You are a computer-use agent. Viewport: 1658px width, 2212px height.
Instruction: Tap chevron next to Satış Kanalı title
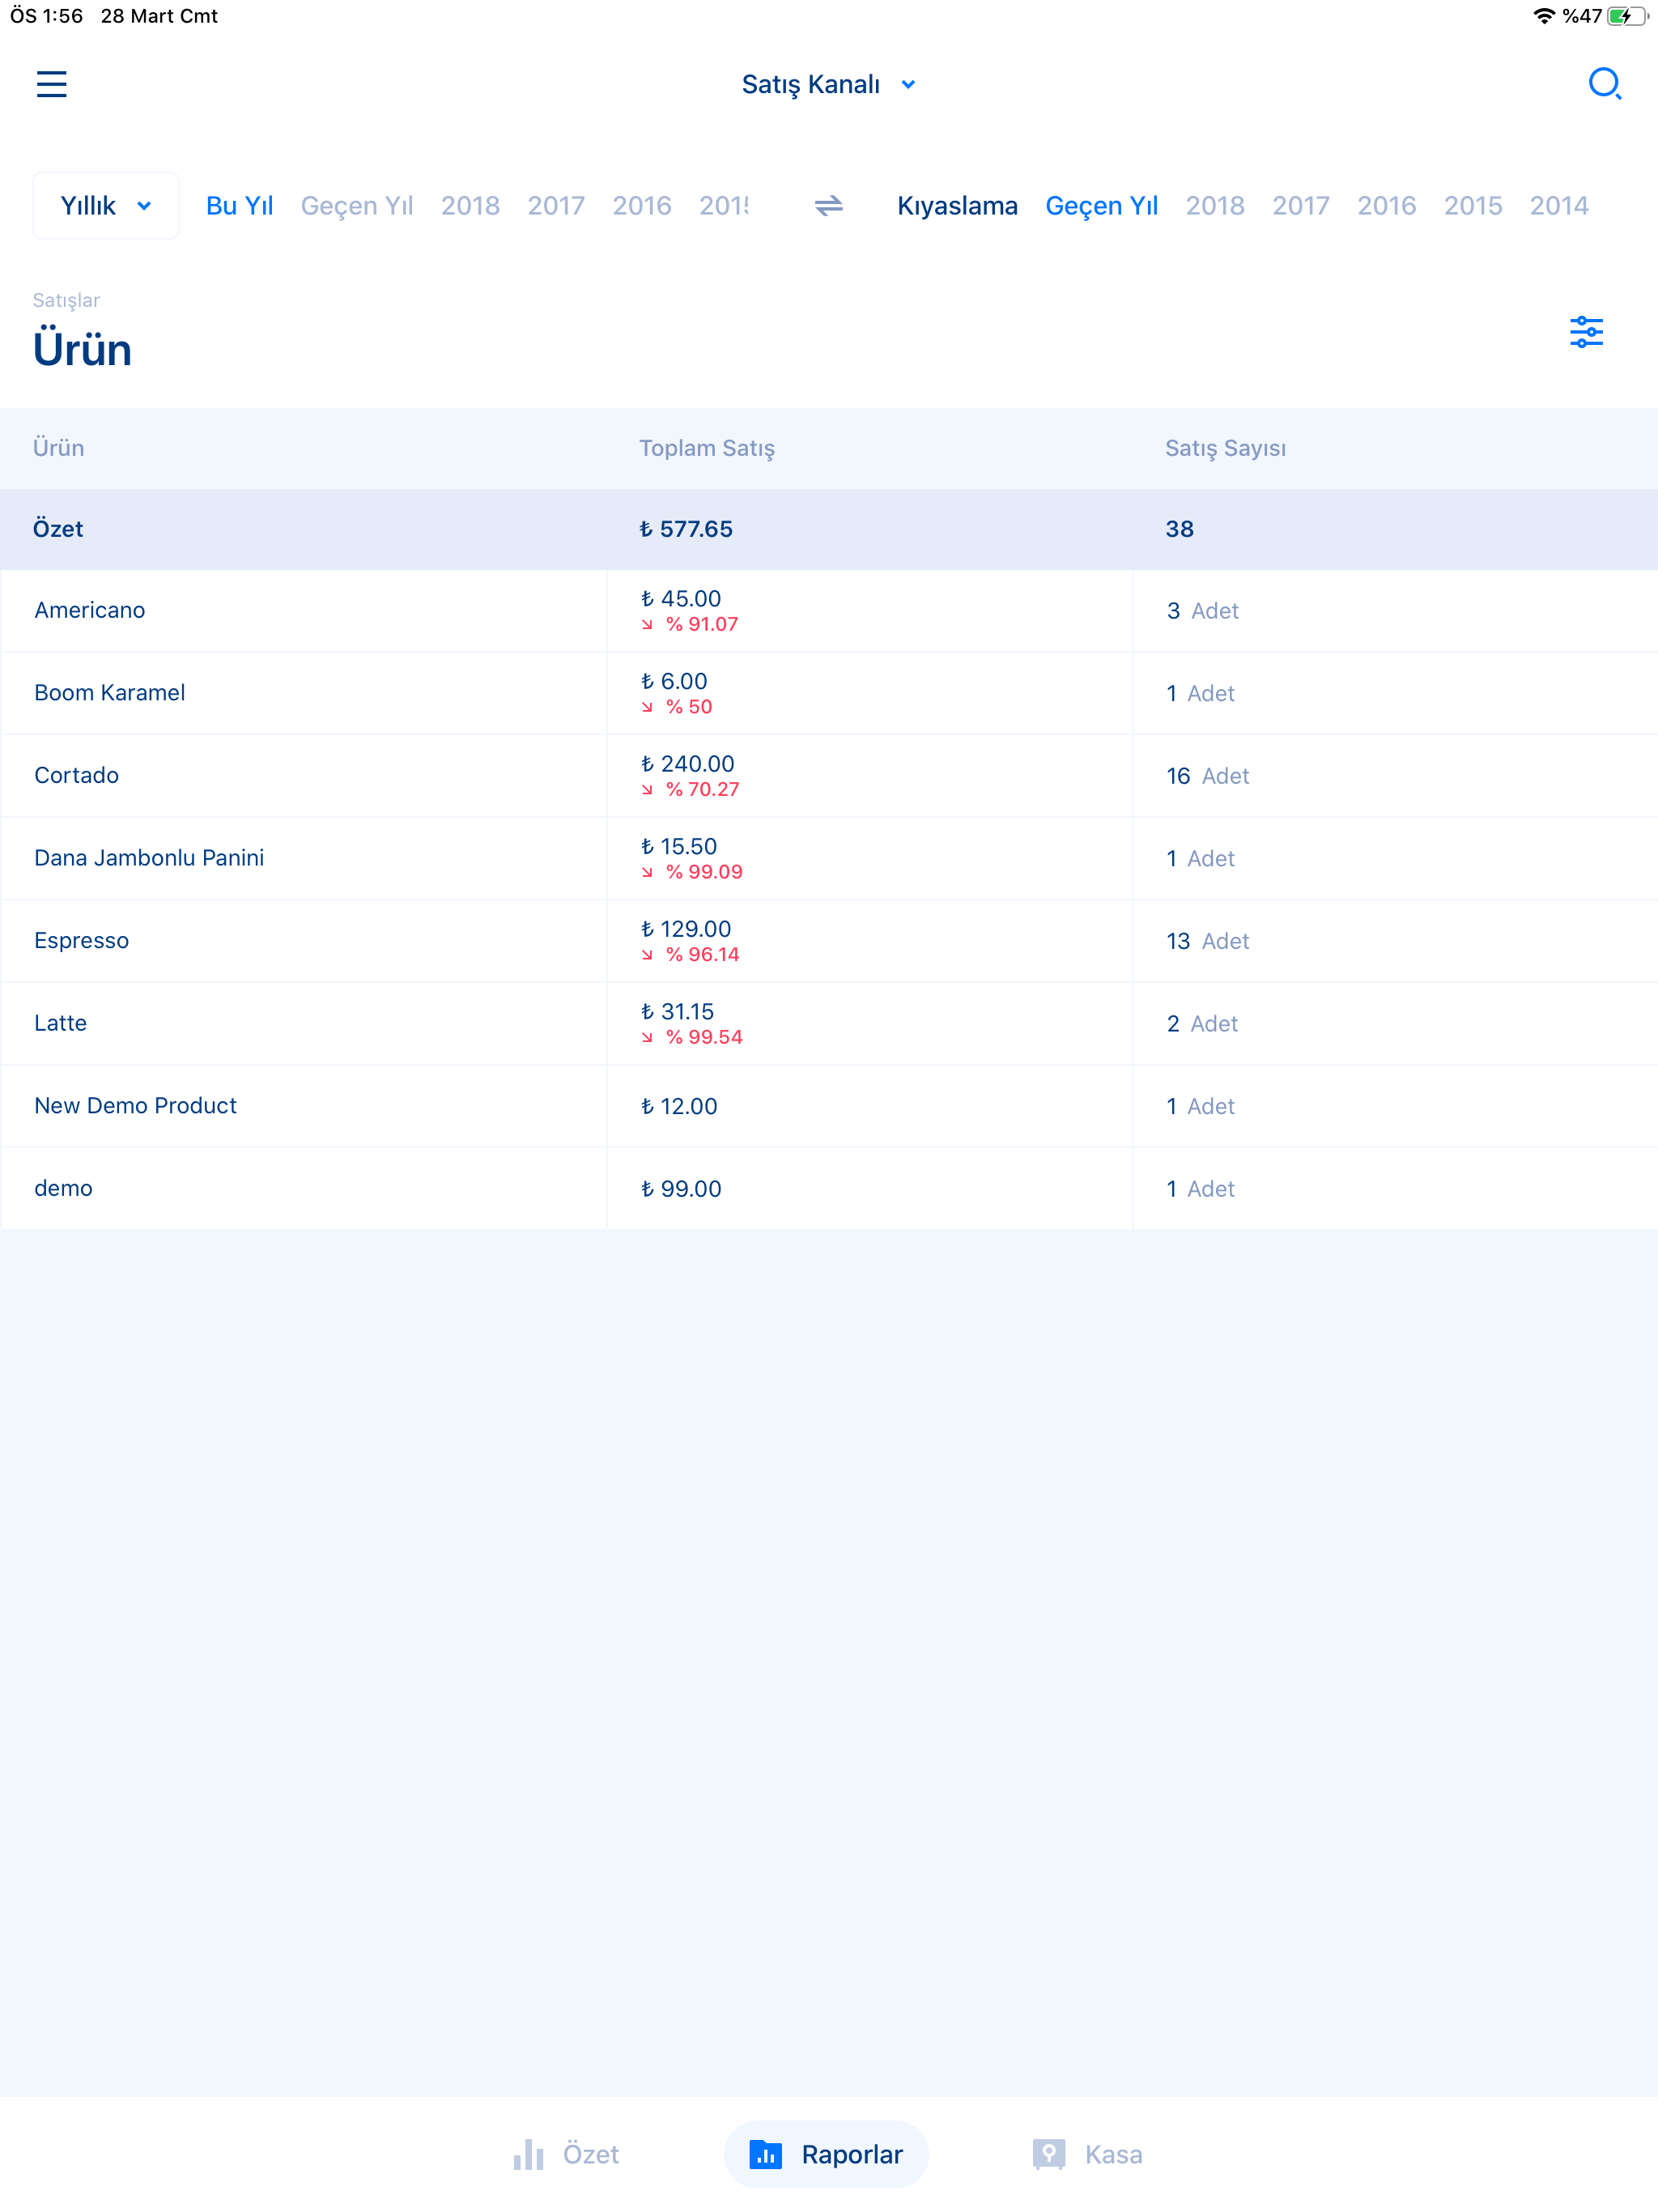(x=908, y=85)
